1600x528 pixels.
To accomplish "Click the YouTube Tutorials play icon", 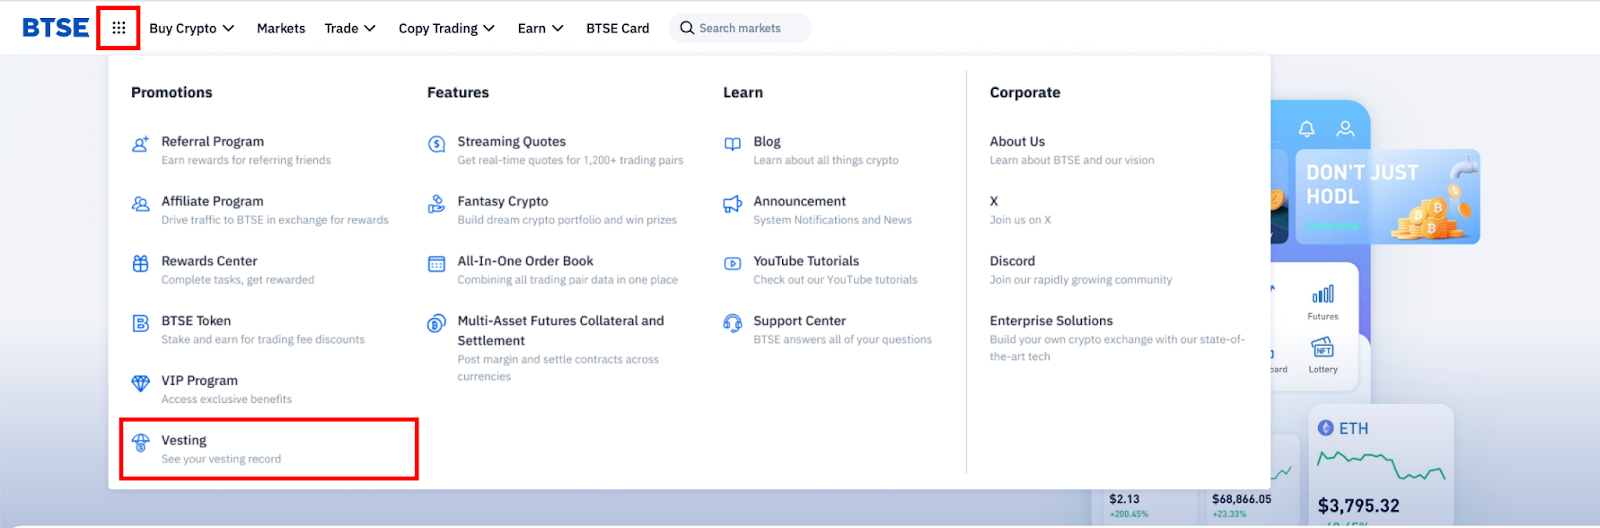I will pos(733,264).
